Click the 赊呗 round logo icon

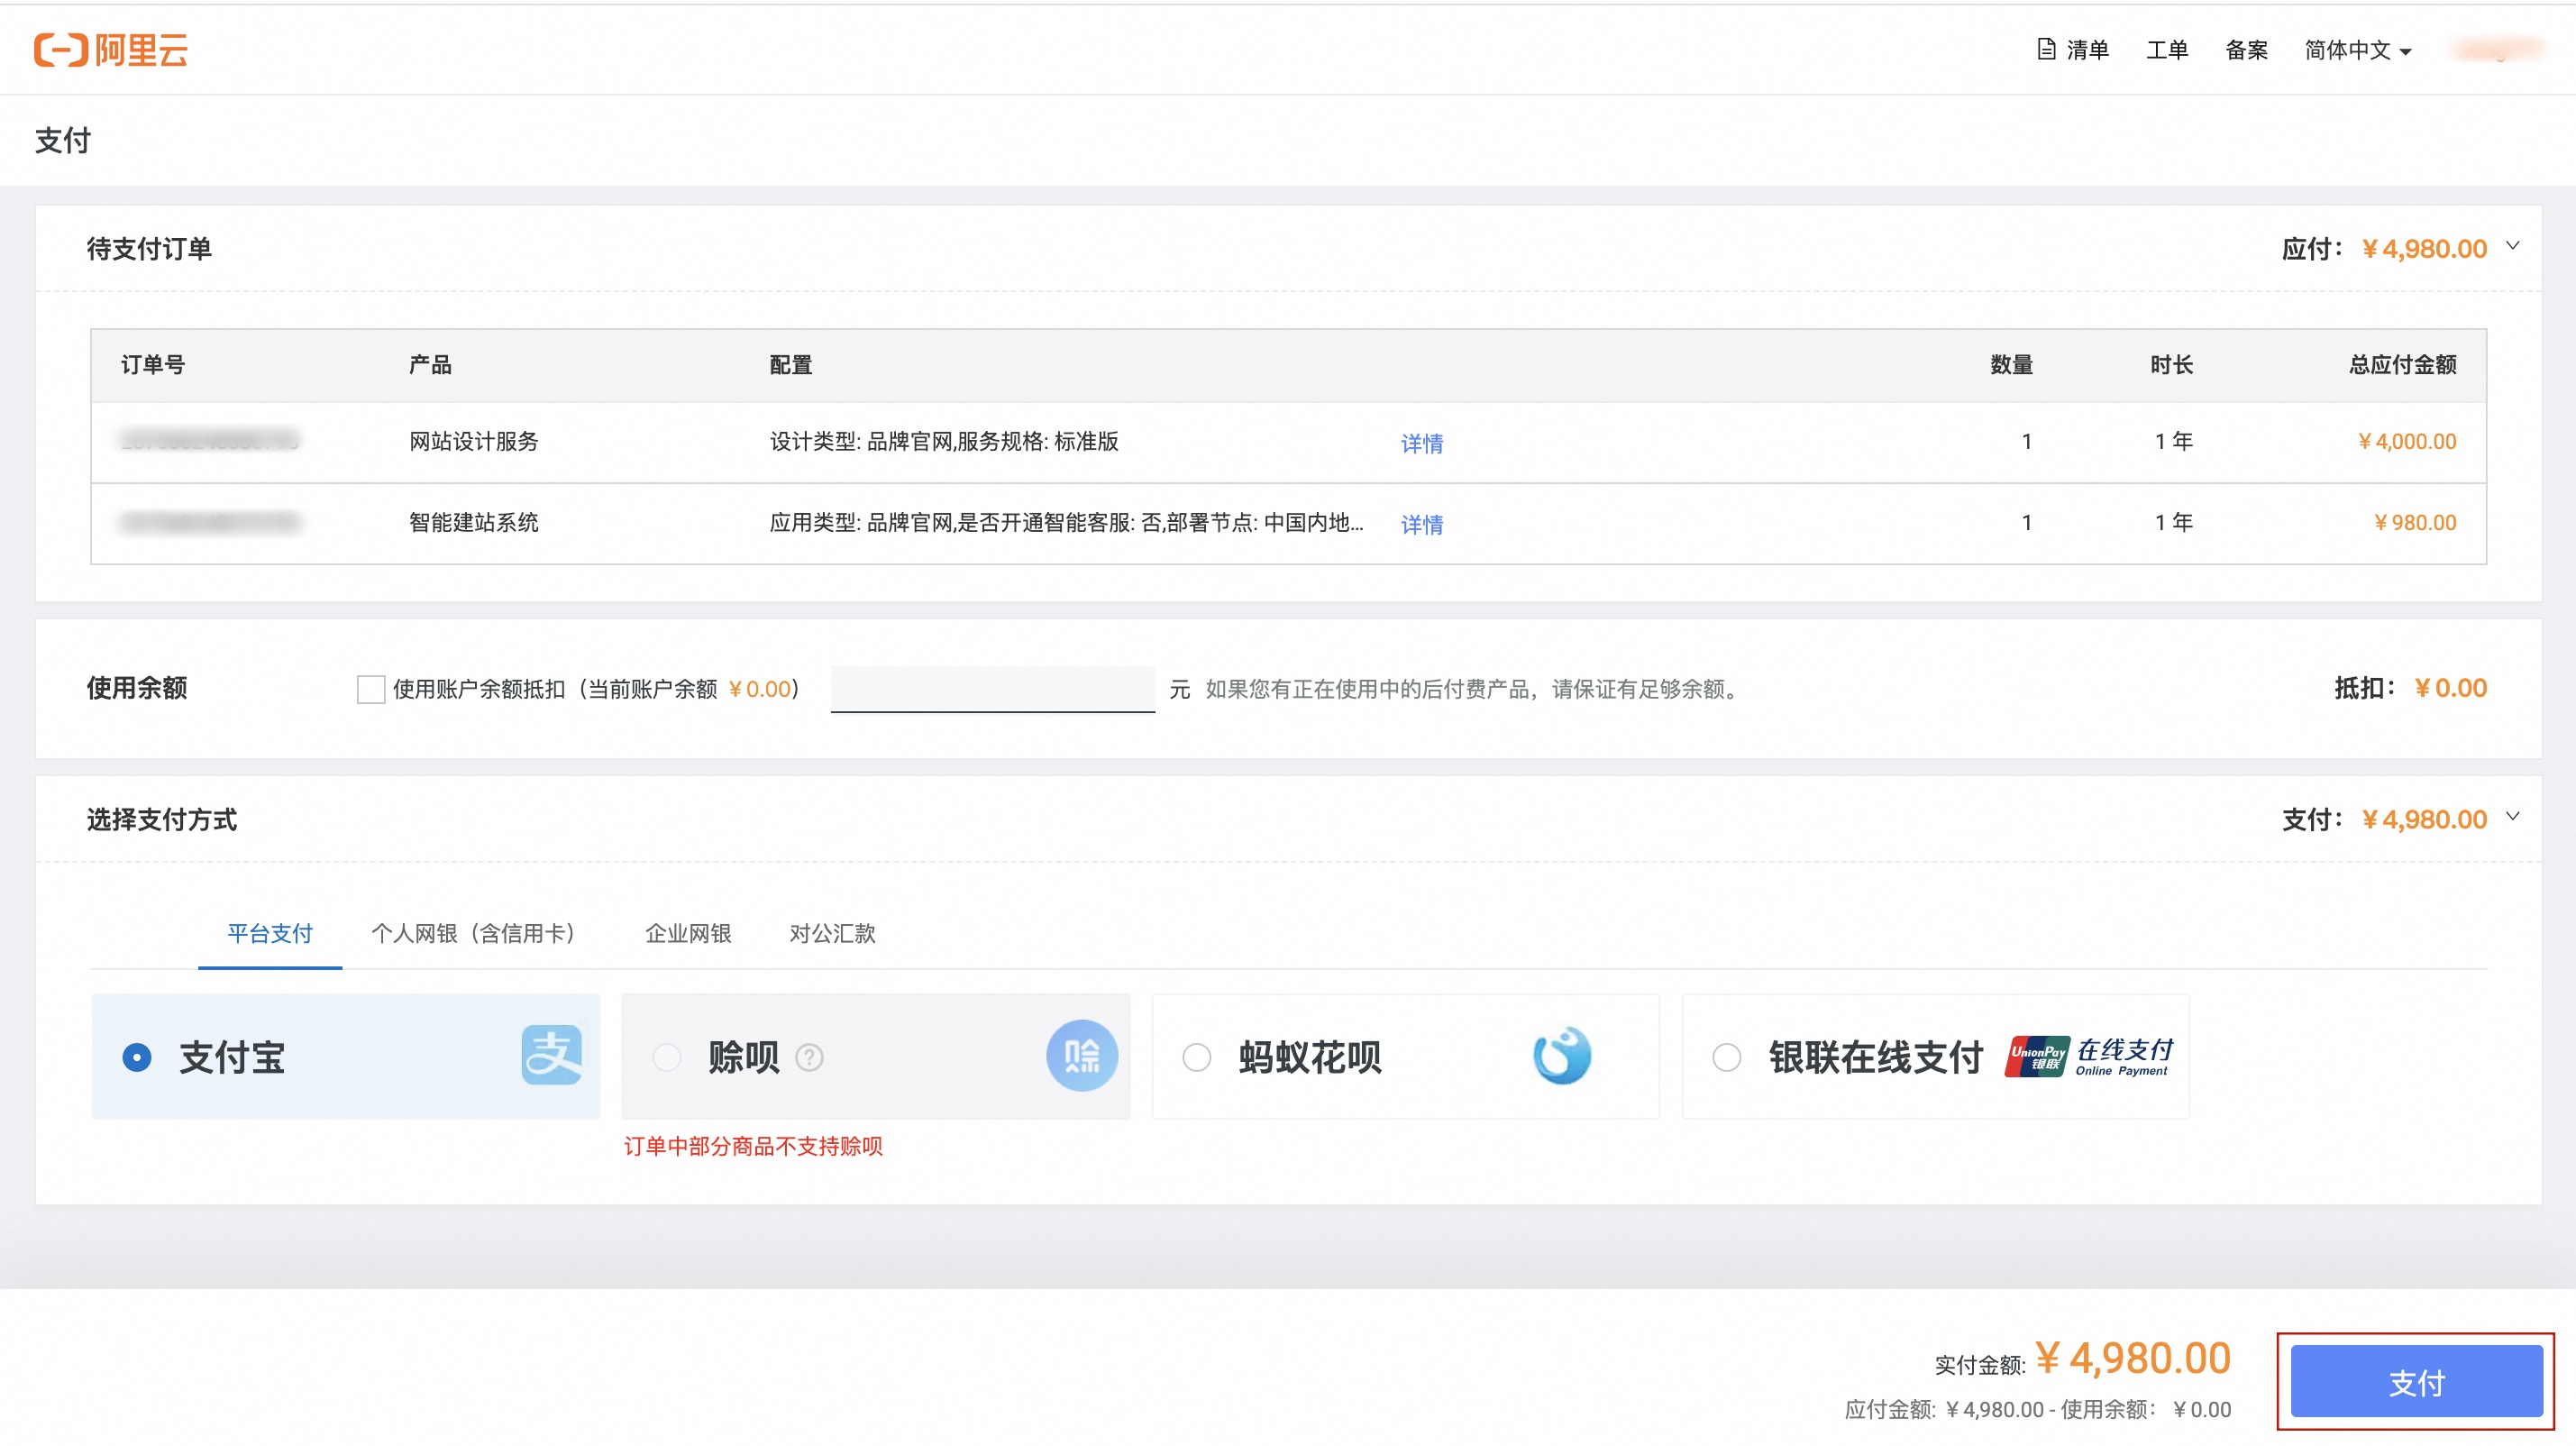click(x=1081, y=1055)
